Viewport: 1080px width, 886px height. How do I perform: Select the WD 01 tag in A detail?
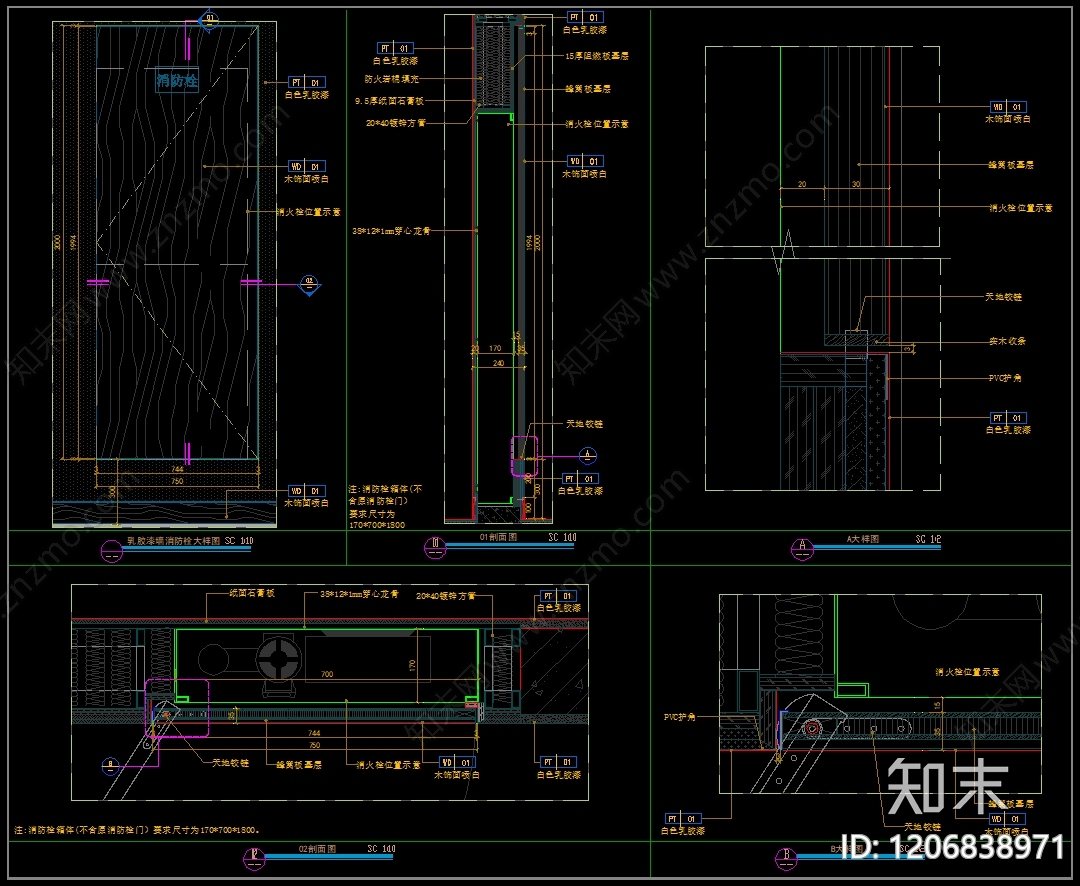point(1008,107)
